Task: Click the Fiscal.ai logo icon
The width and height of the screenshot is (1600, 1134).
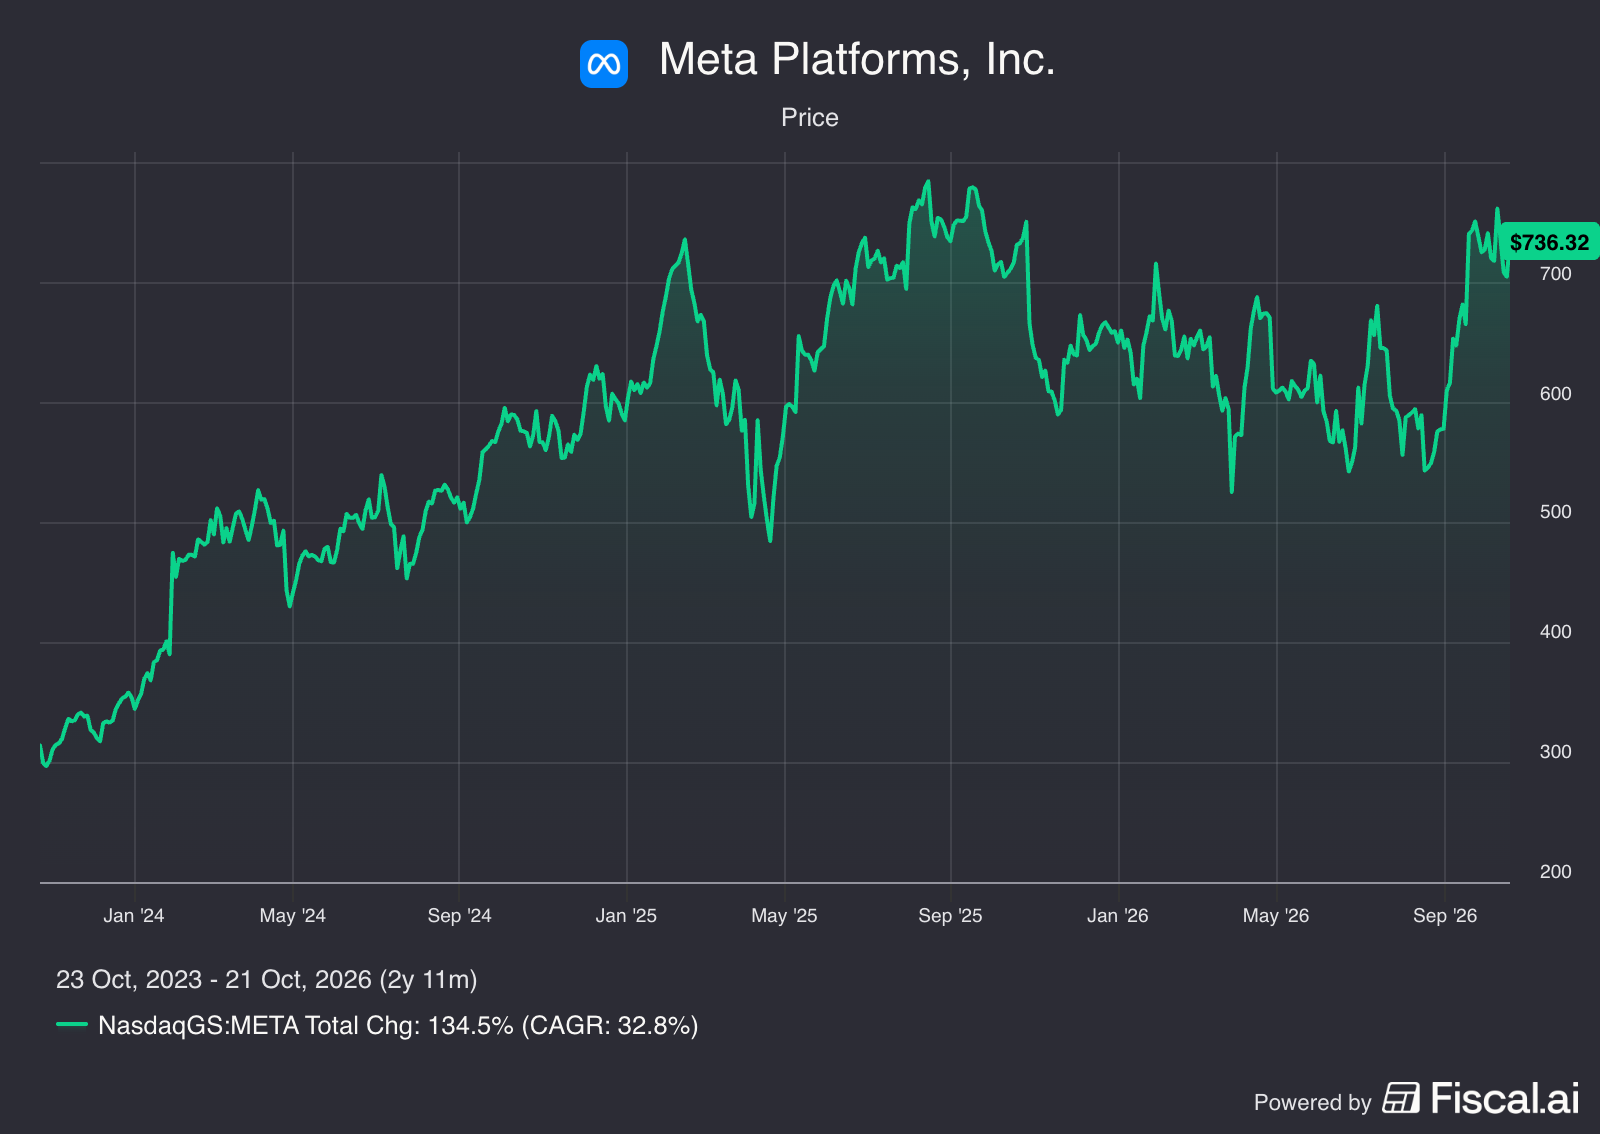Action: [1401, 1098]
